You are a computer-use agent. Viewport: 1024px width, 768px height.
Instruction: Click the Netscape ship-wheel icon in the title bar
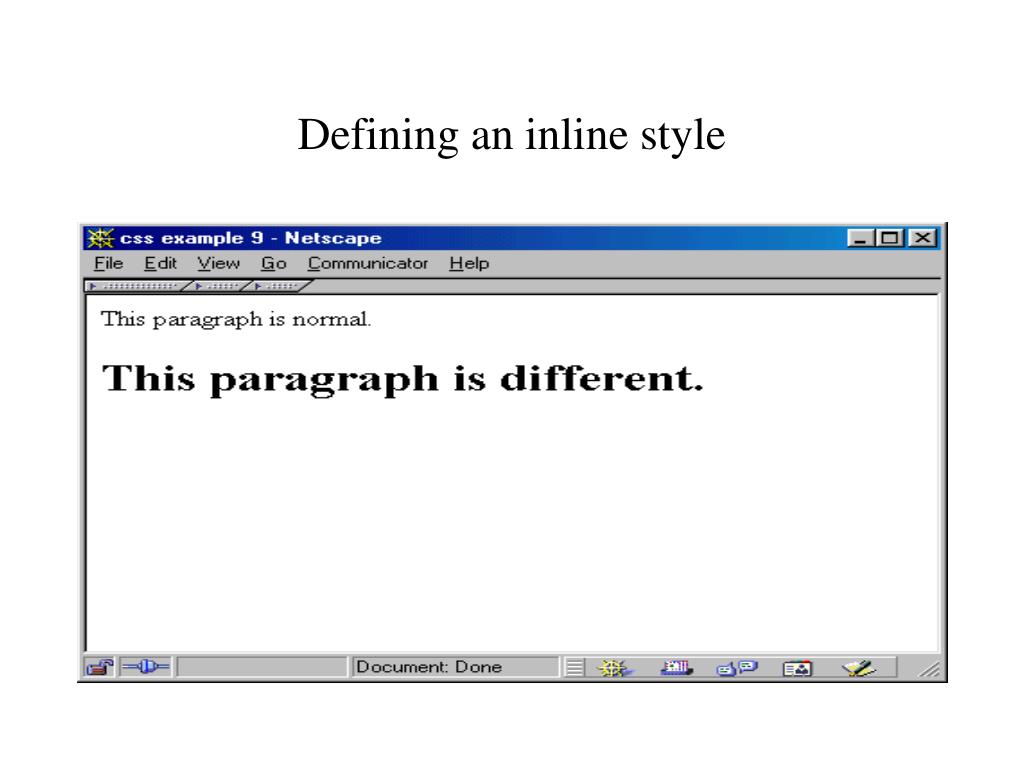coord(101,238)
